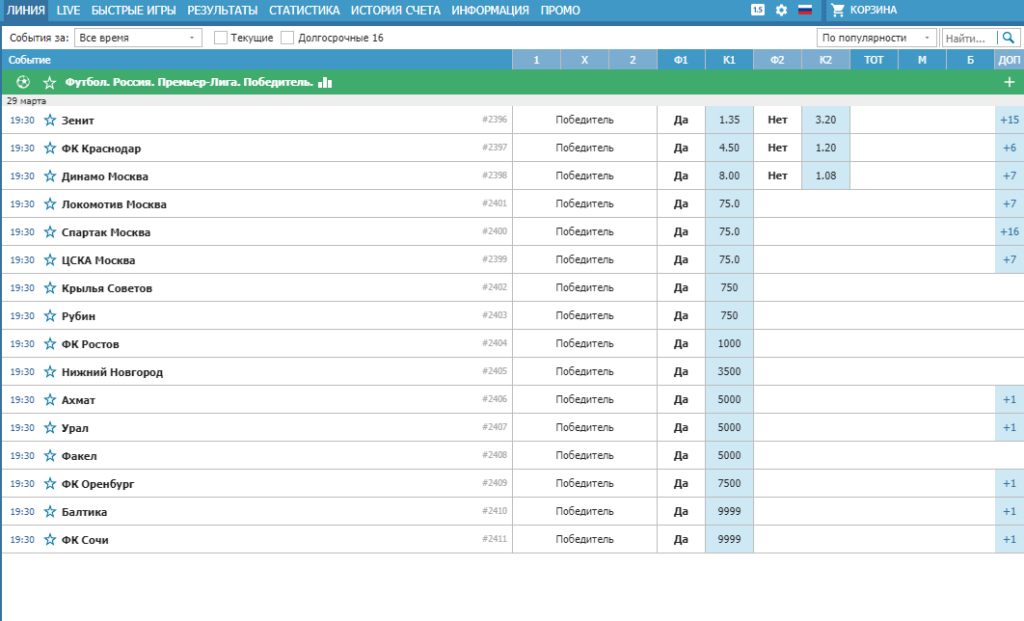The height and width of the screenshot is (621, 1024).
Task: Expand +15 extra markets for Зенит
Action: point(1010,120)
